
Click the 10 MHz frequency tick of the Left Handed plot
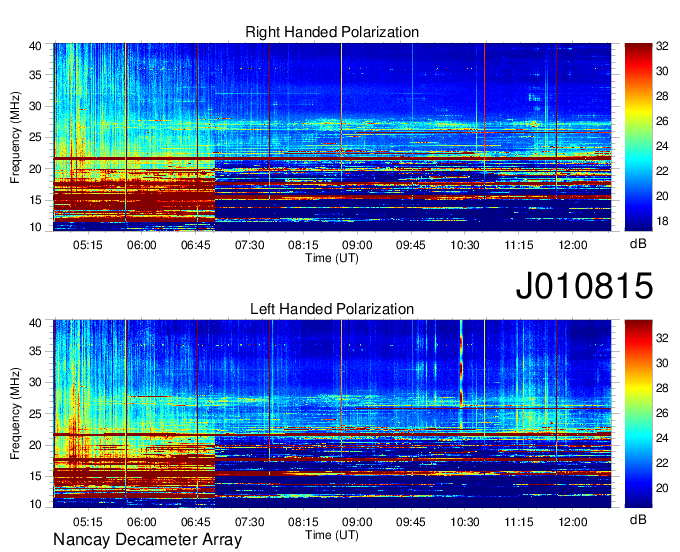36,504
